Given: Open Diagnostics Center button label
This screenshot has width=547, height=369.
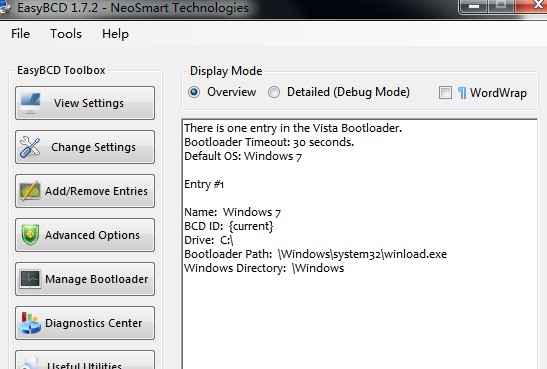Looking at the screenshot, I should tap(93, 323).
